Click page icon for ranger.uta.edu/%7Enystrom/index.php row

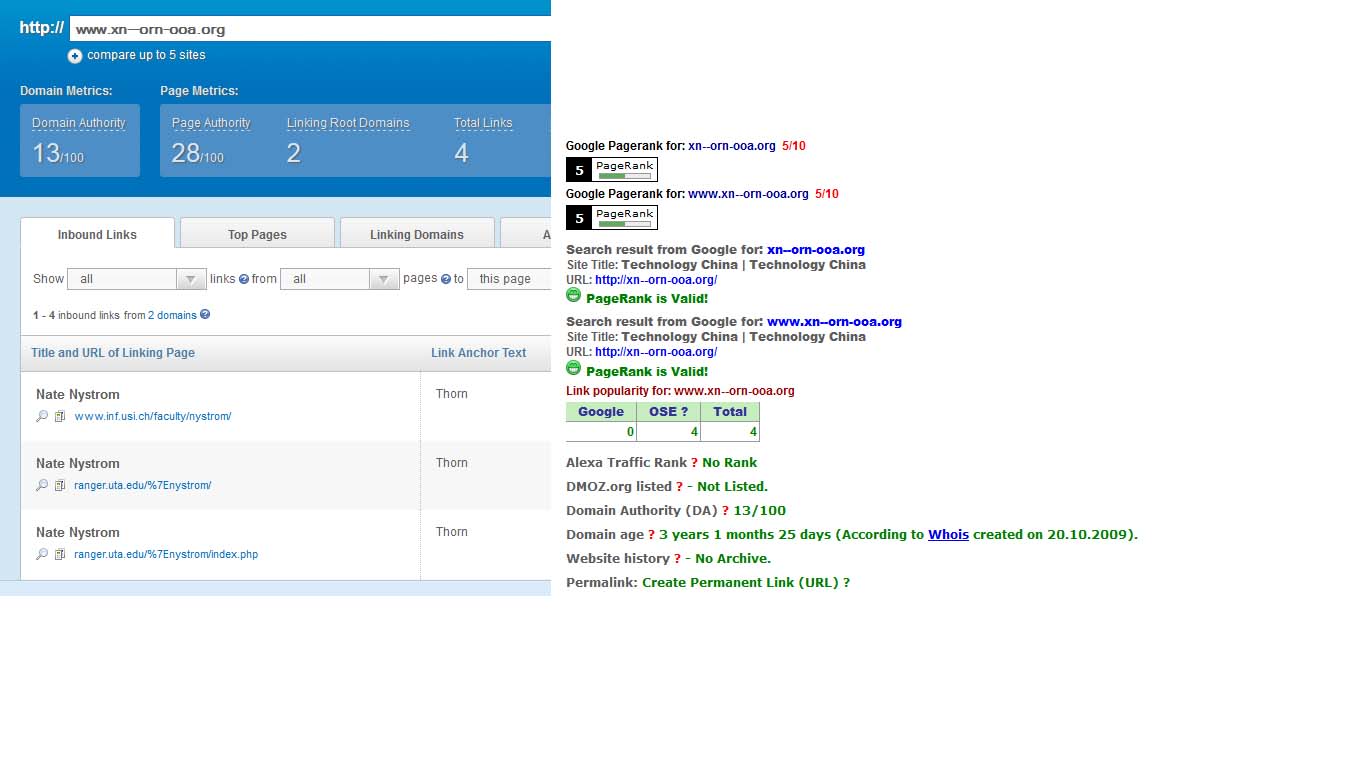pos(60,554)
